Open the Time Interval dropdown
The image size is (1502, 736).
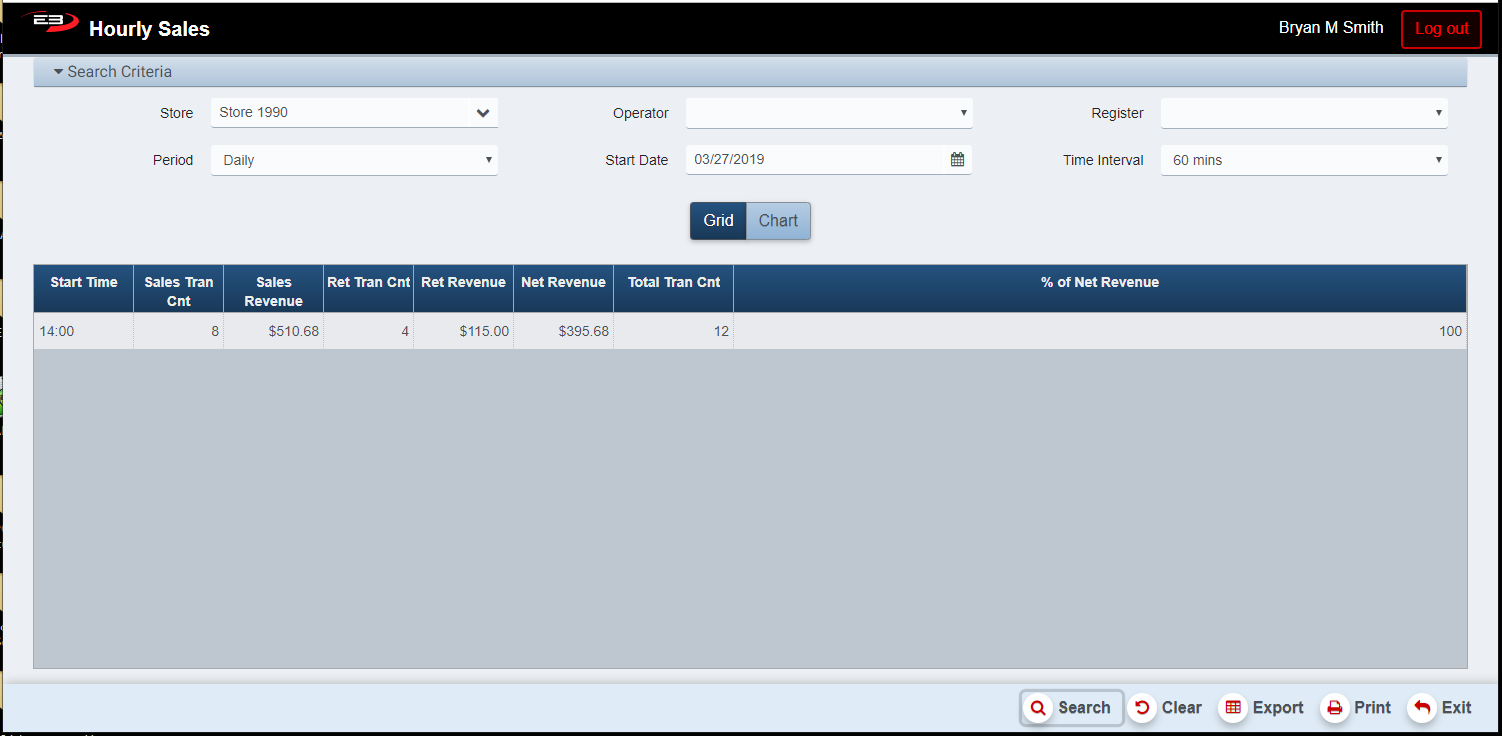point(1303,160)
